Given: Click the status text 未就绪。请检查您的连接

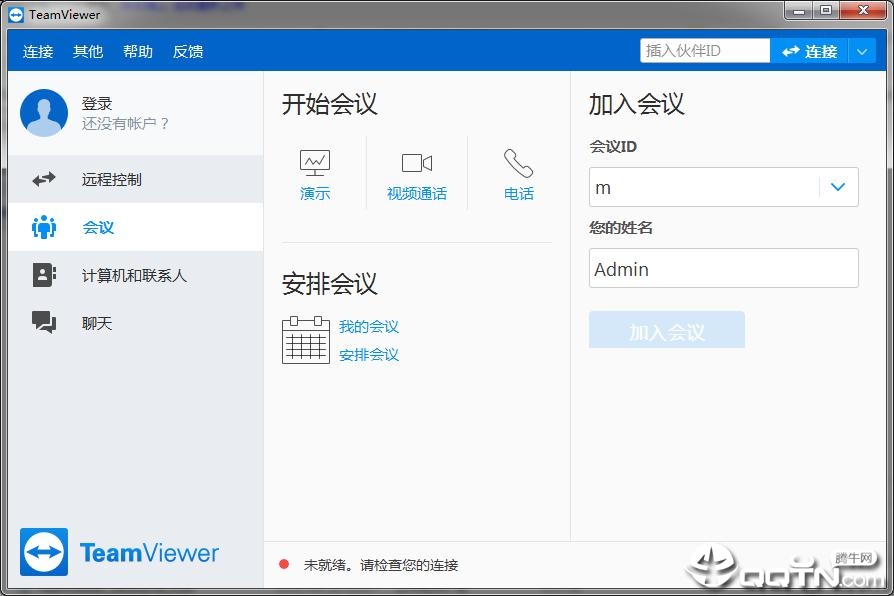Looking at the screenshot, I should pyautogui.click(x=381, y=565).
